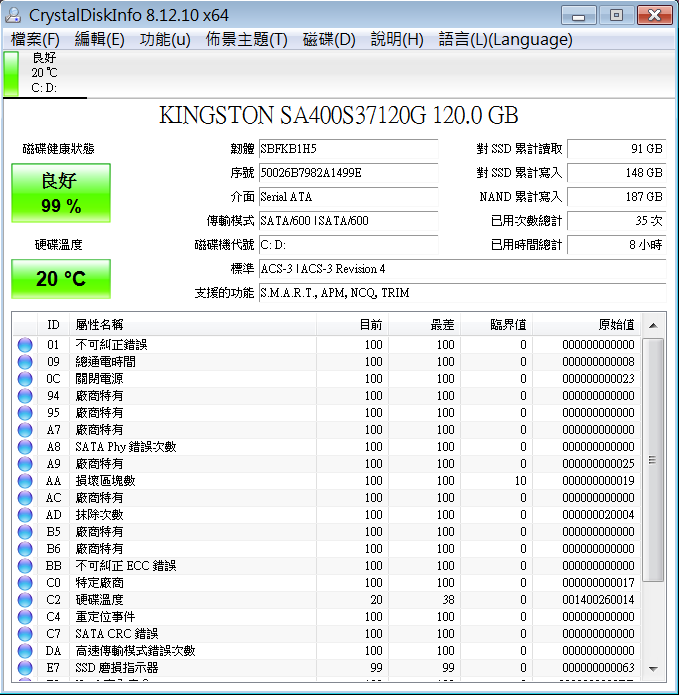Open the 語言(L)(Language) menu
This screenshot has width=679, height=695.
(505, 39)
